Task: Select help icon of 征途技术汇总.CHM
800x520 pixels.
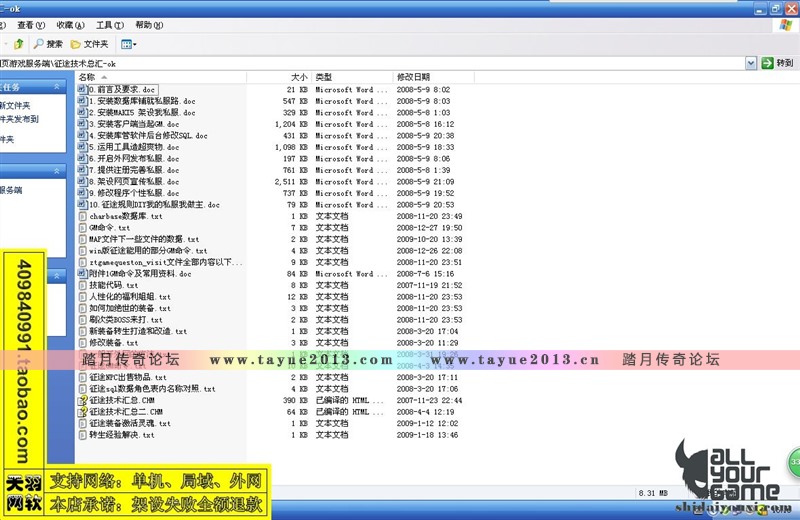Action: click(82, 400)
